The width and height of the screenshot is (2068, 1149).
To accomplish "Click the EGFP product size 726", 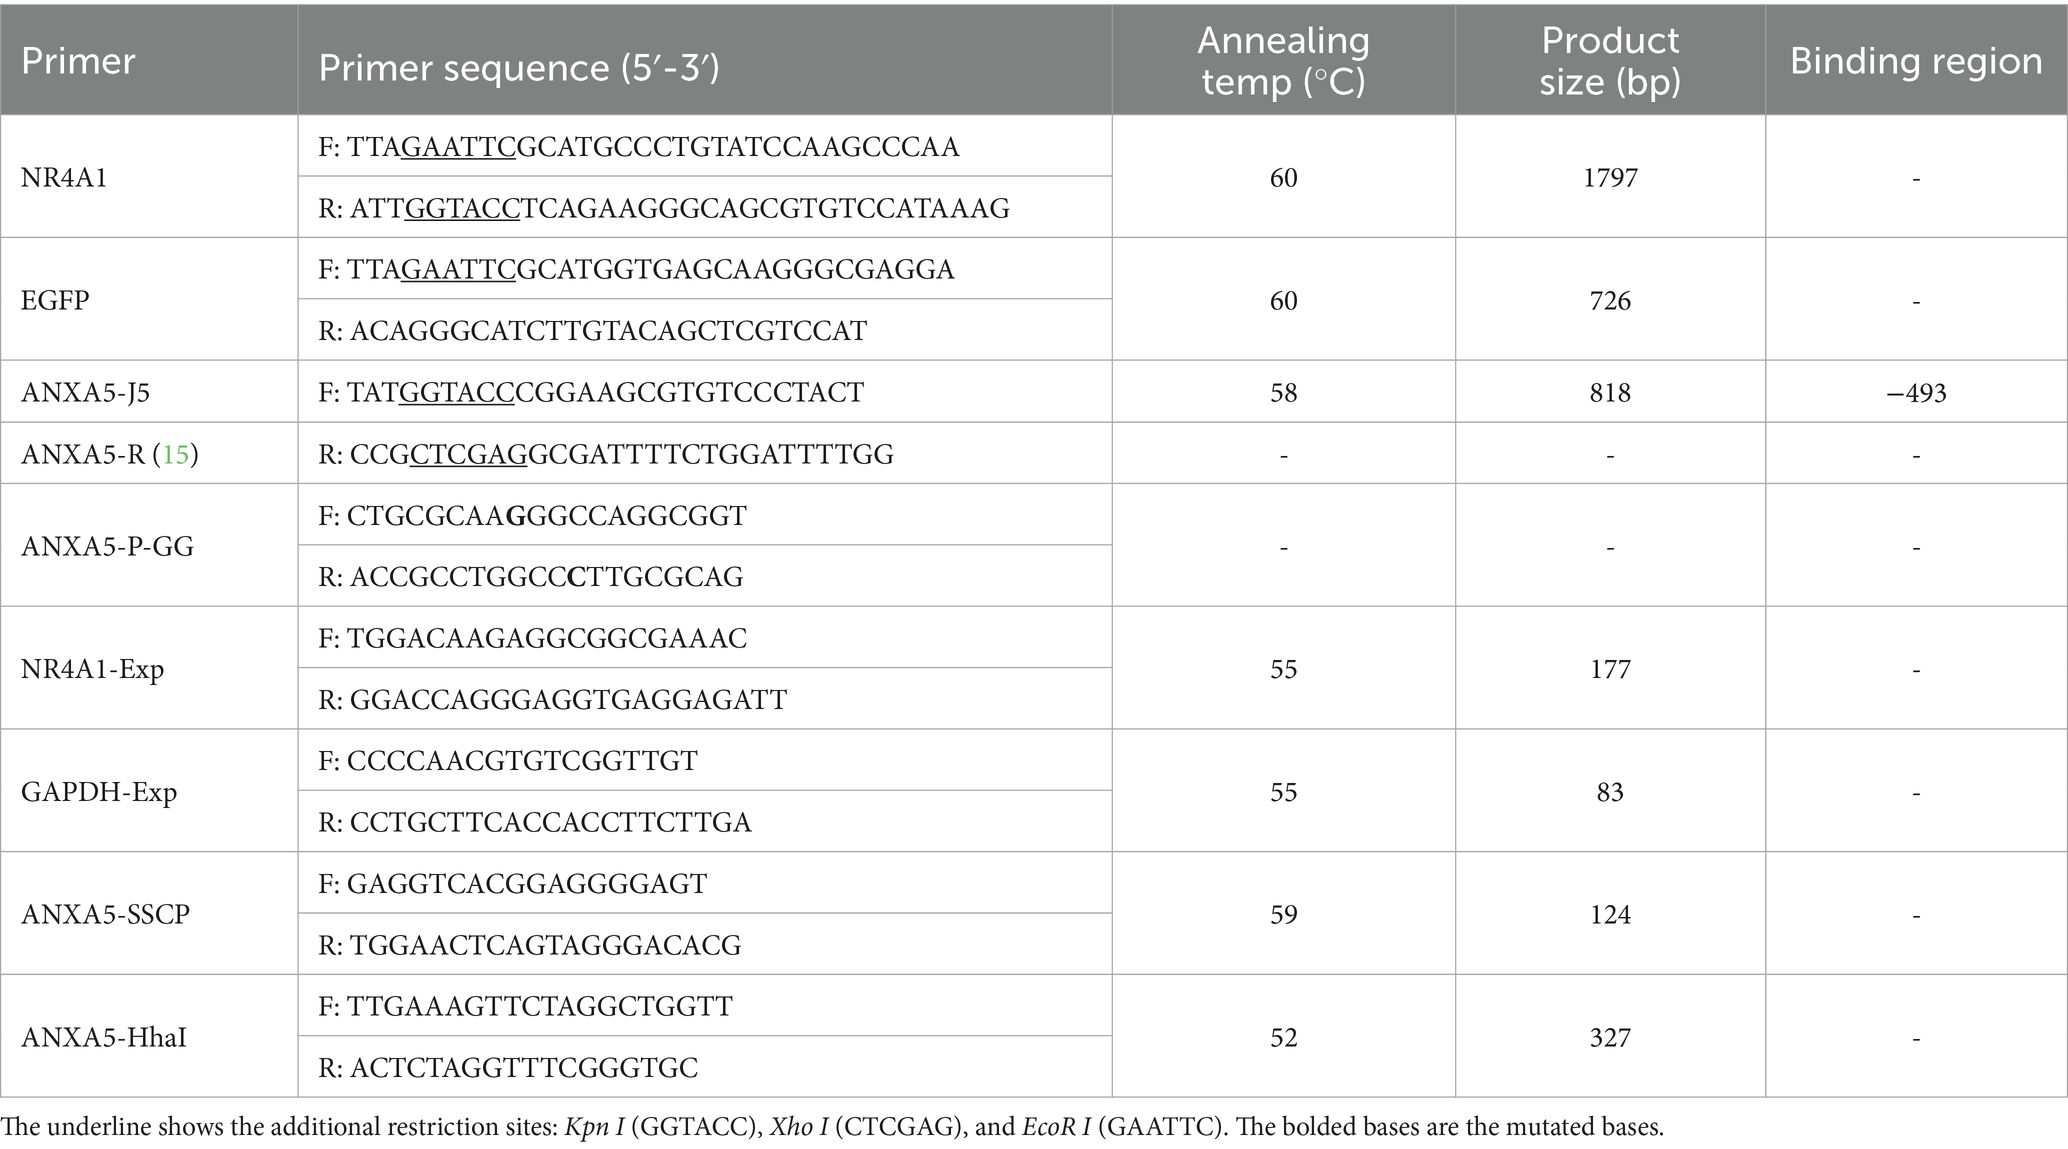I will (1610, 301).
